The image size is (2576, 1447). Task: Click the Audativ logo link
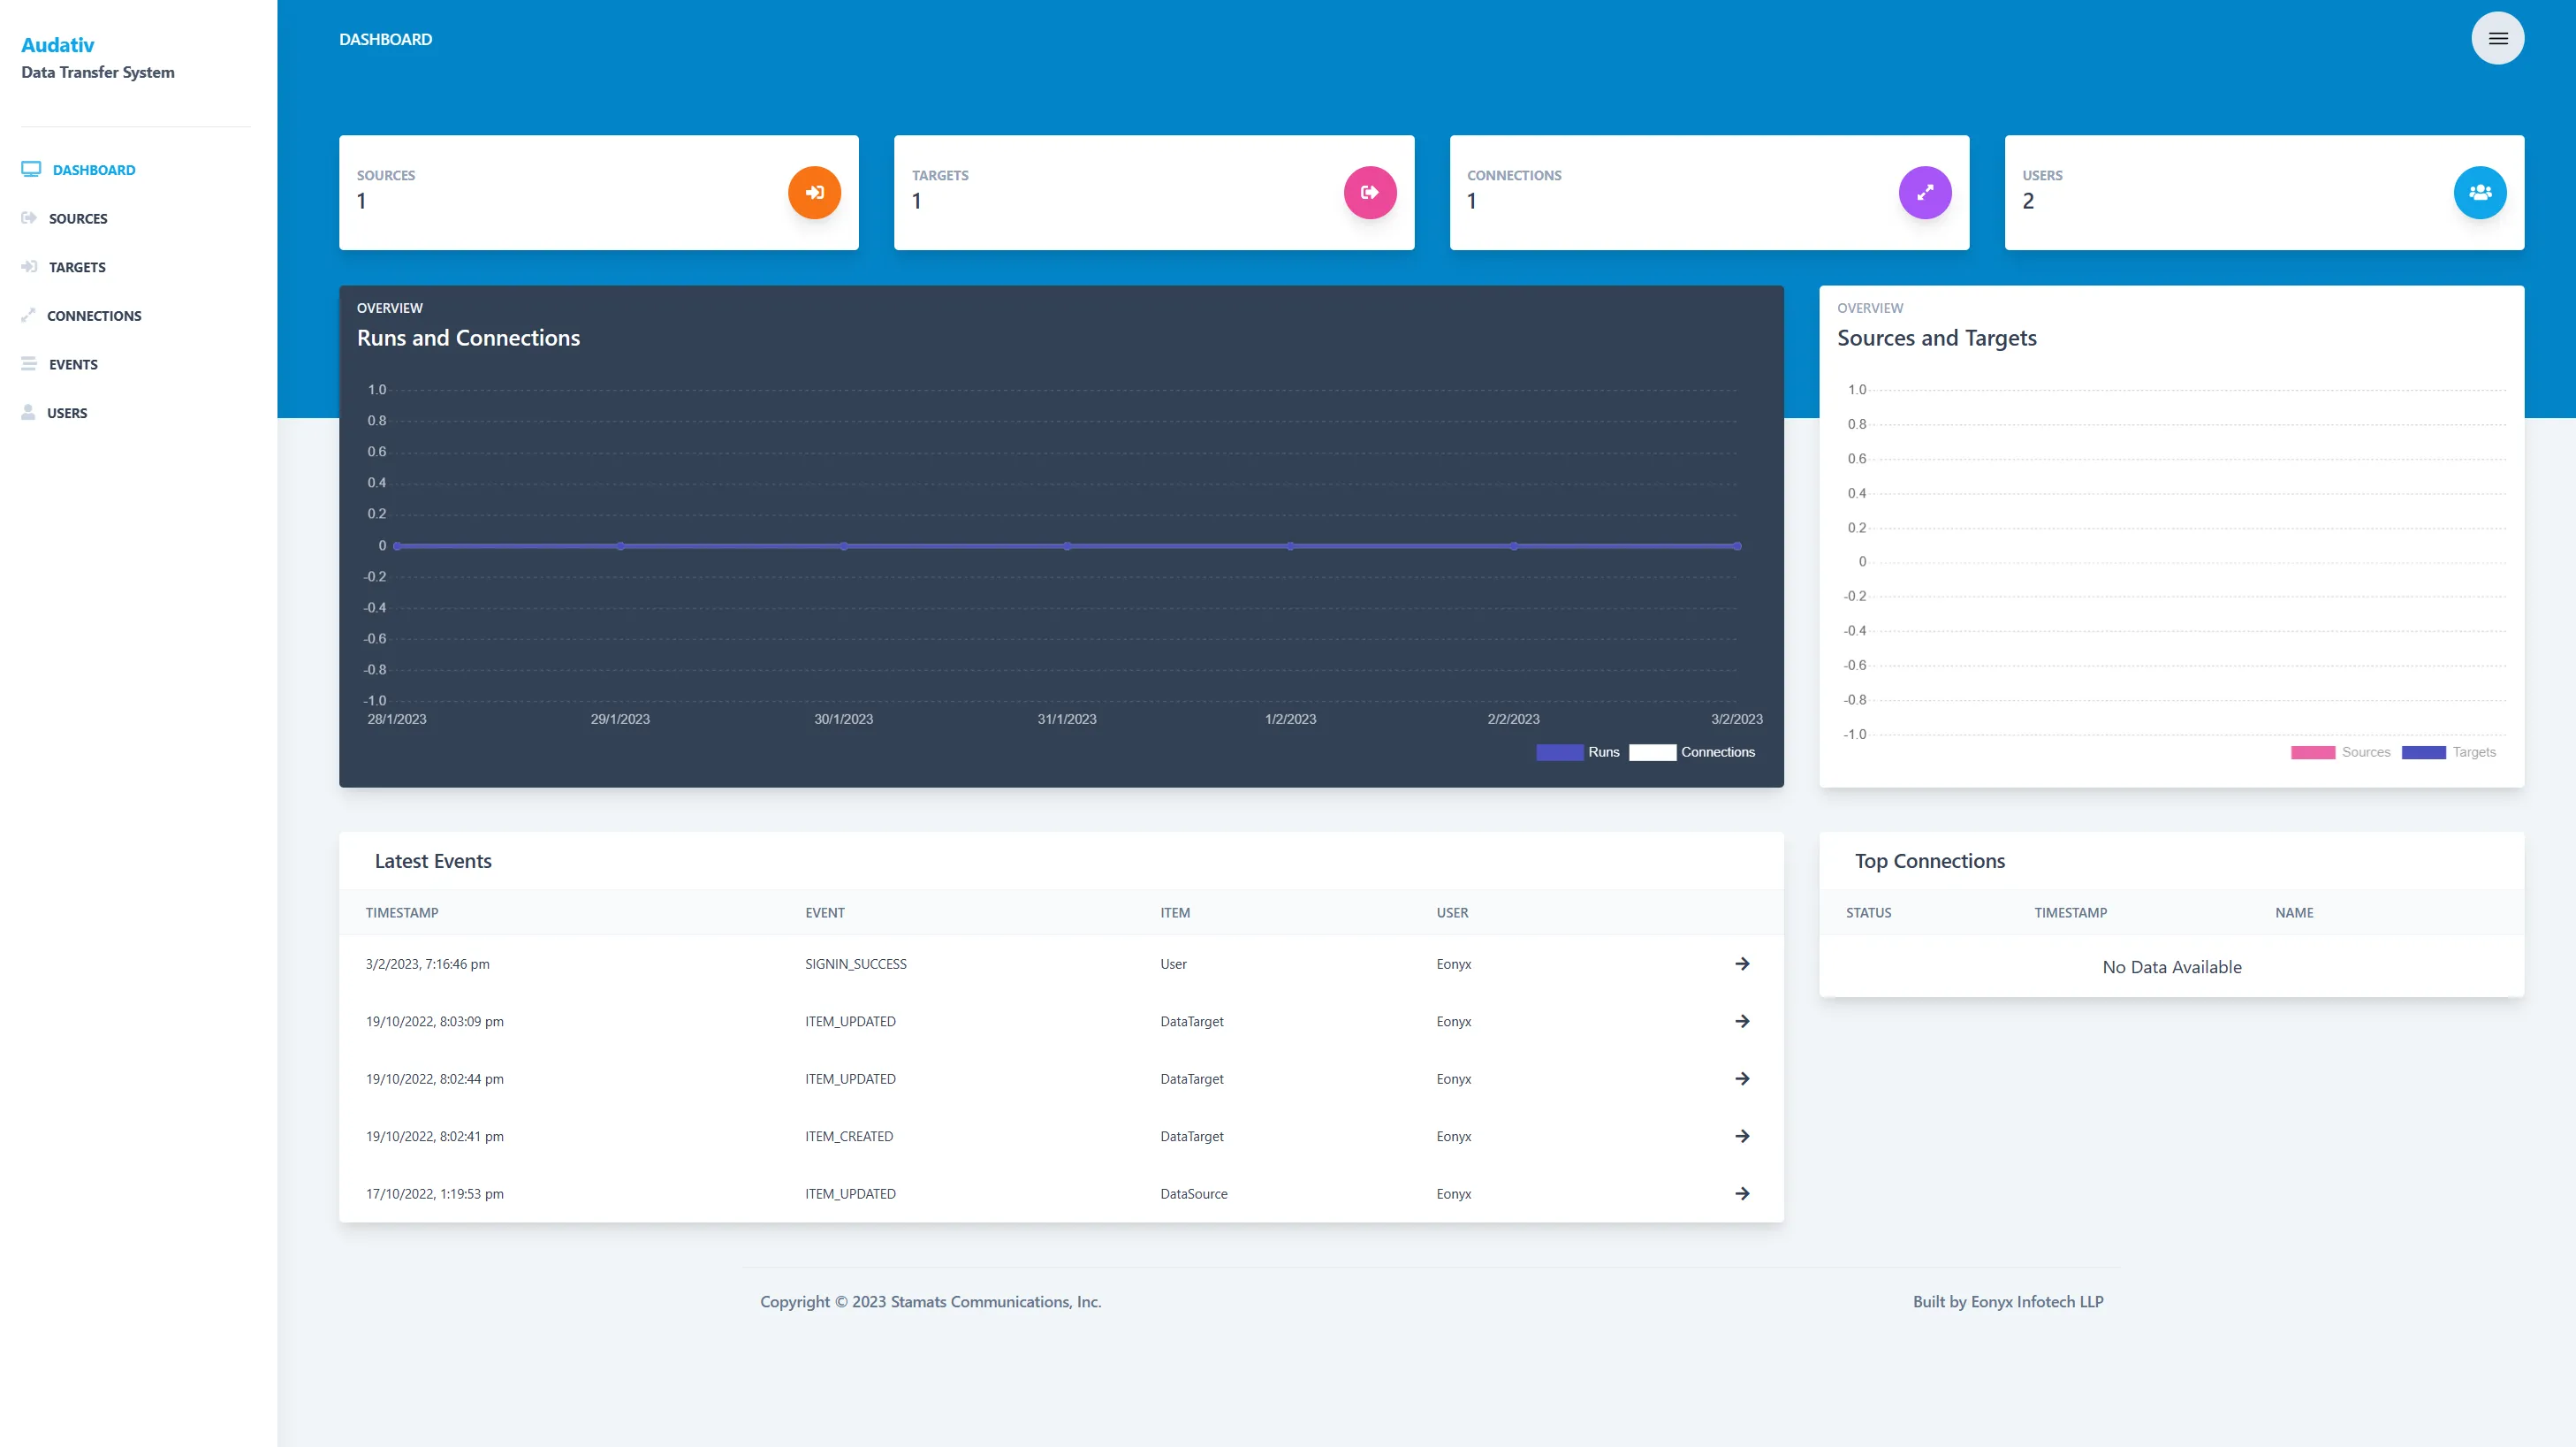pyautogui.click(x=57, y=44)
